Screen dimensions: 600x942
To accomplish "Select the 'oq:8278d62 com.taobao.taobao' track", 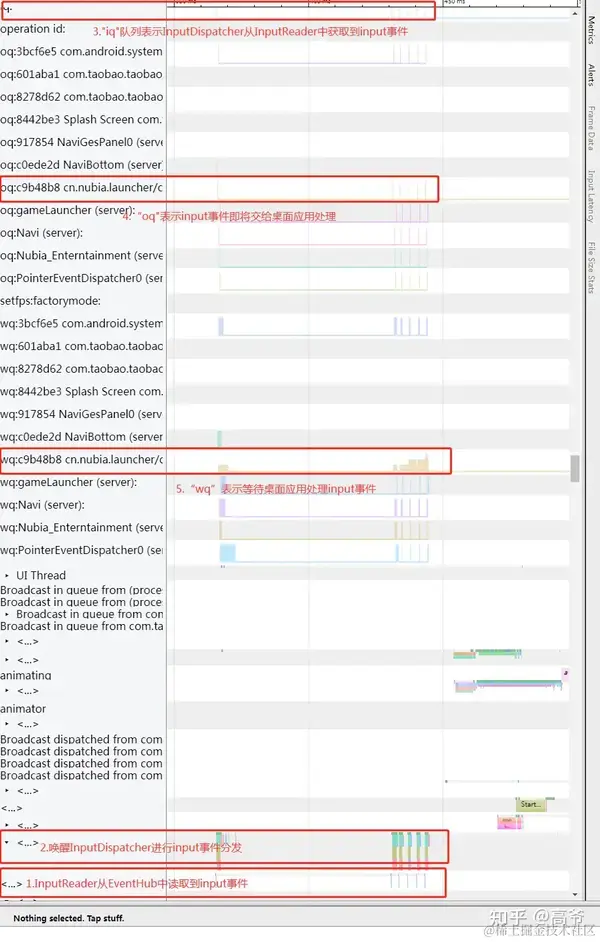I will click(x=82, y=97).
